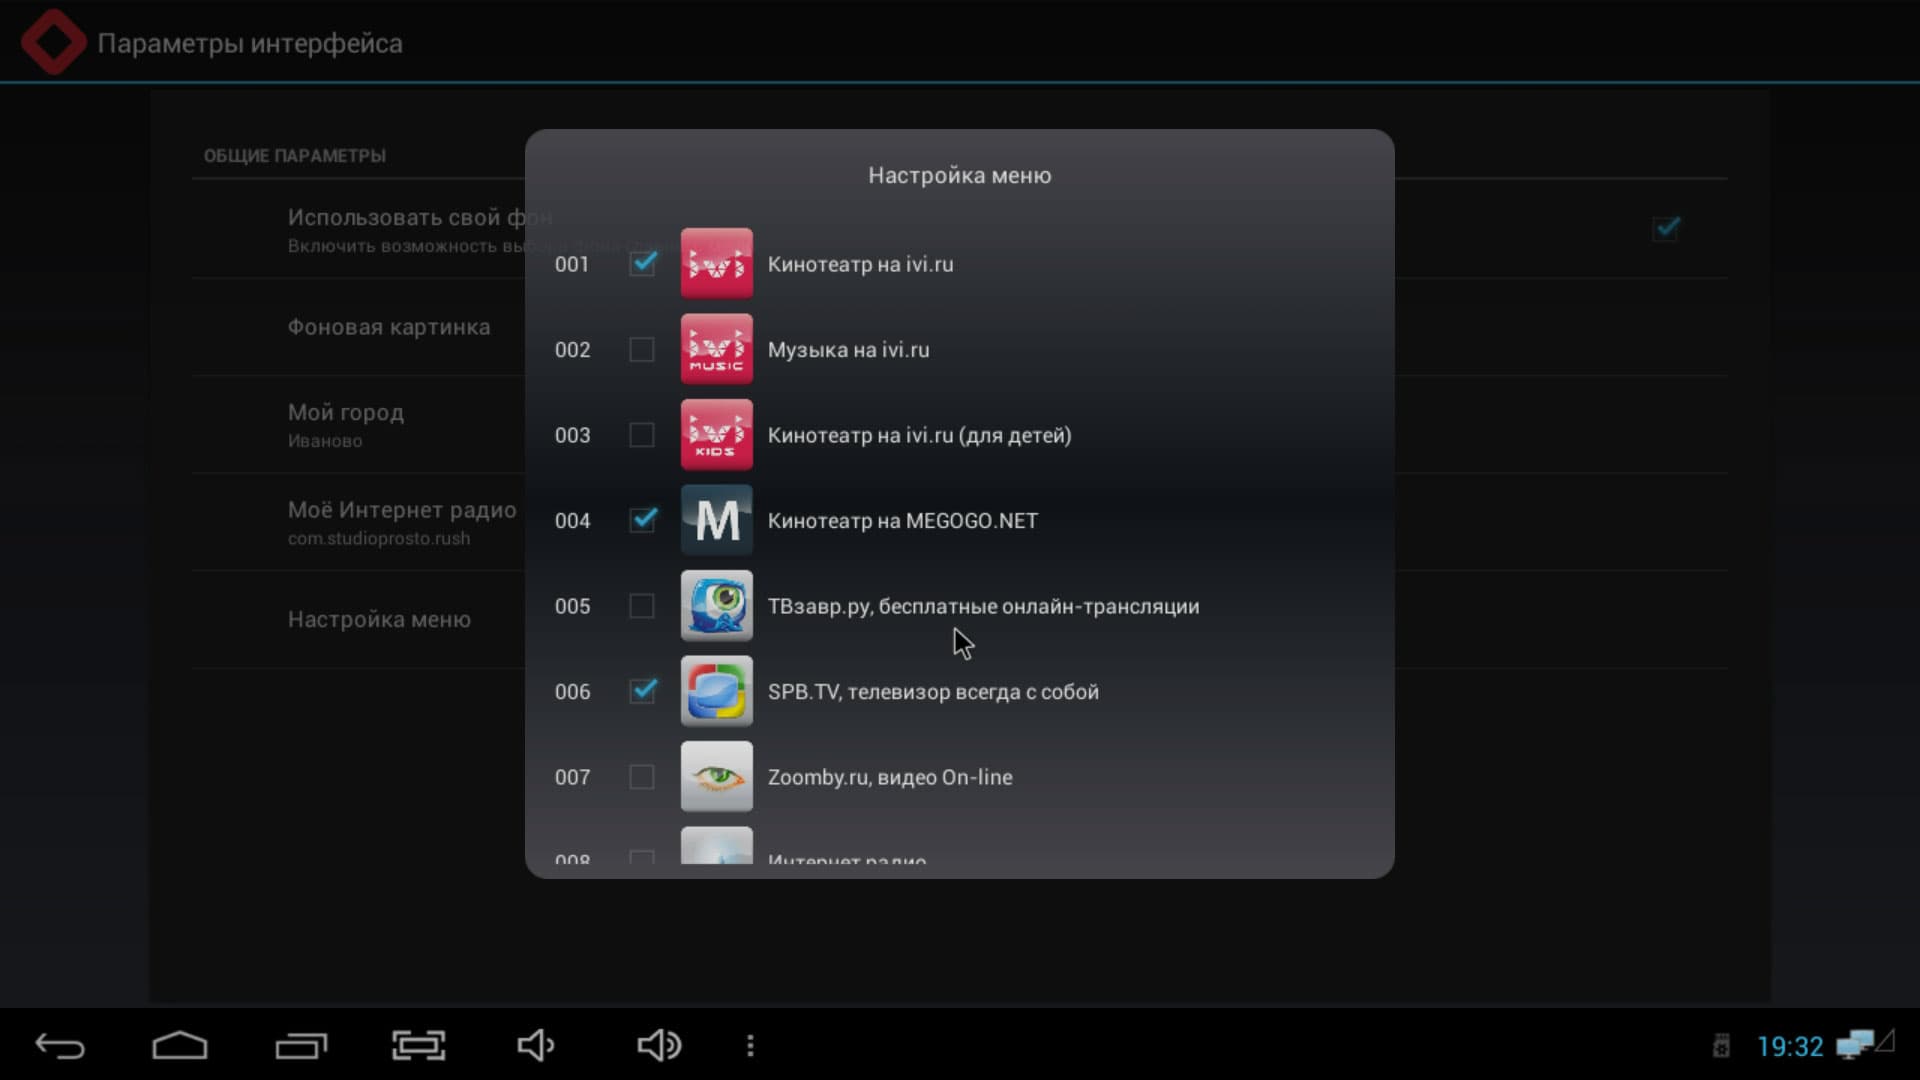The height and width of the screenshot is (1080, 1920).
Task: Disable checkbox for 006 SPB.TV
Action: pos(642,691)
